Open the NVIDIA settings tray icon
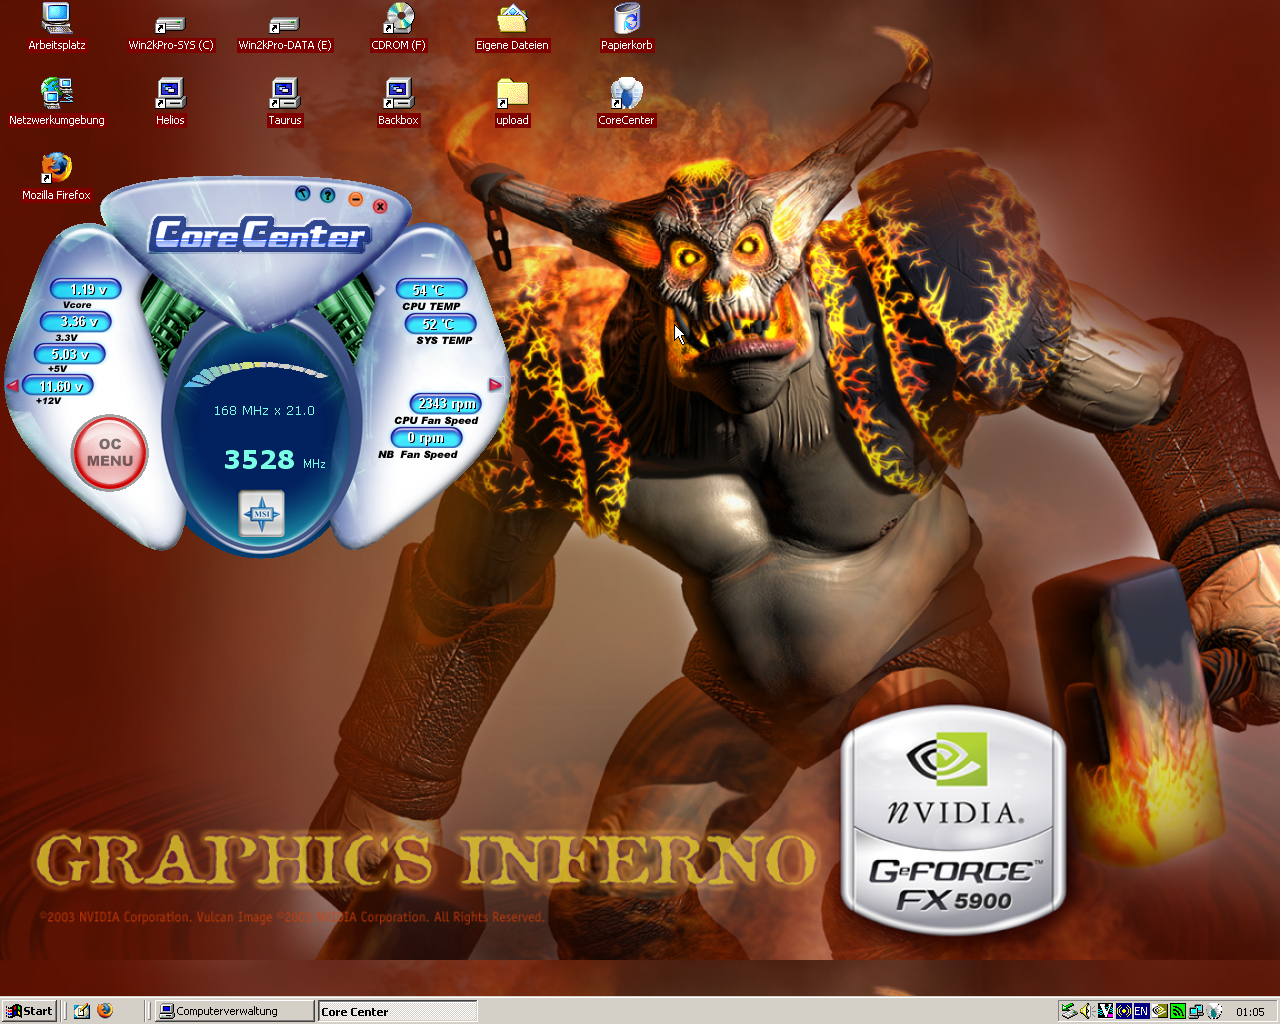Viewport: 1280px width, 1024px height. click(1159, 1011)
